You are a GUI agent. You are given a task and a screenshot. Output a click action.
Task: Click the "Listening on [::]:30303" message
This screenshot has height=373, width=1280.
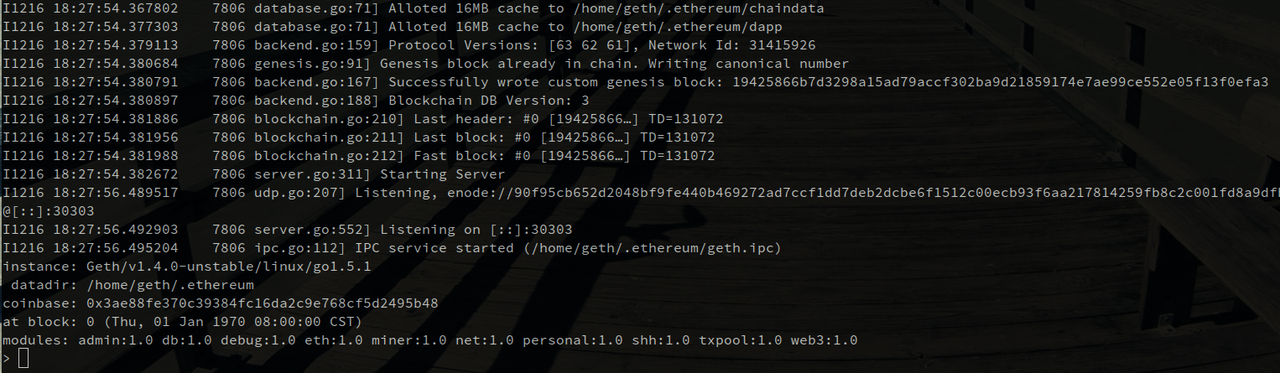(468, 229)
